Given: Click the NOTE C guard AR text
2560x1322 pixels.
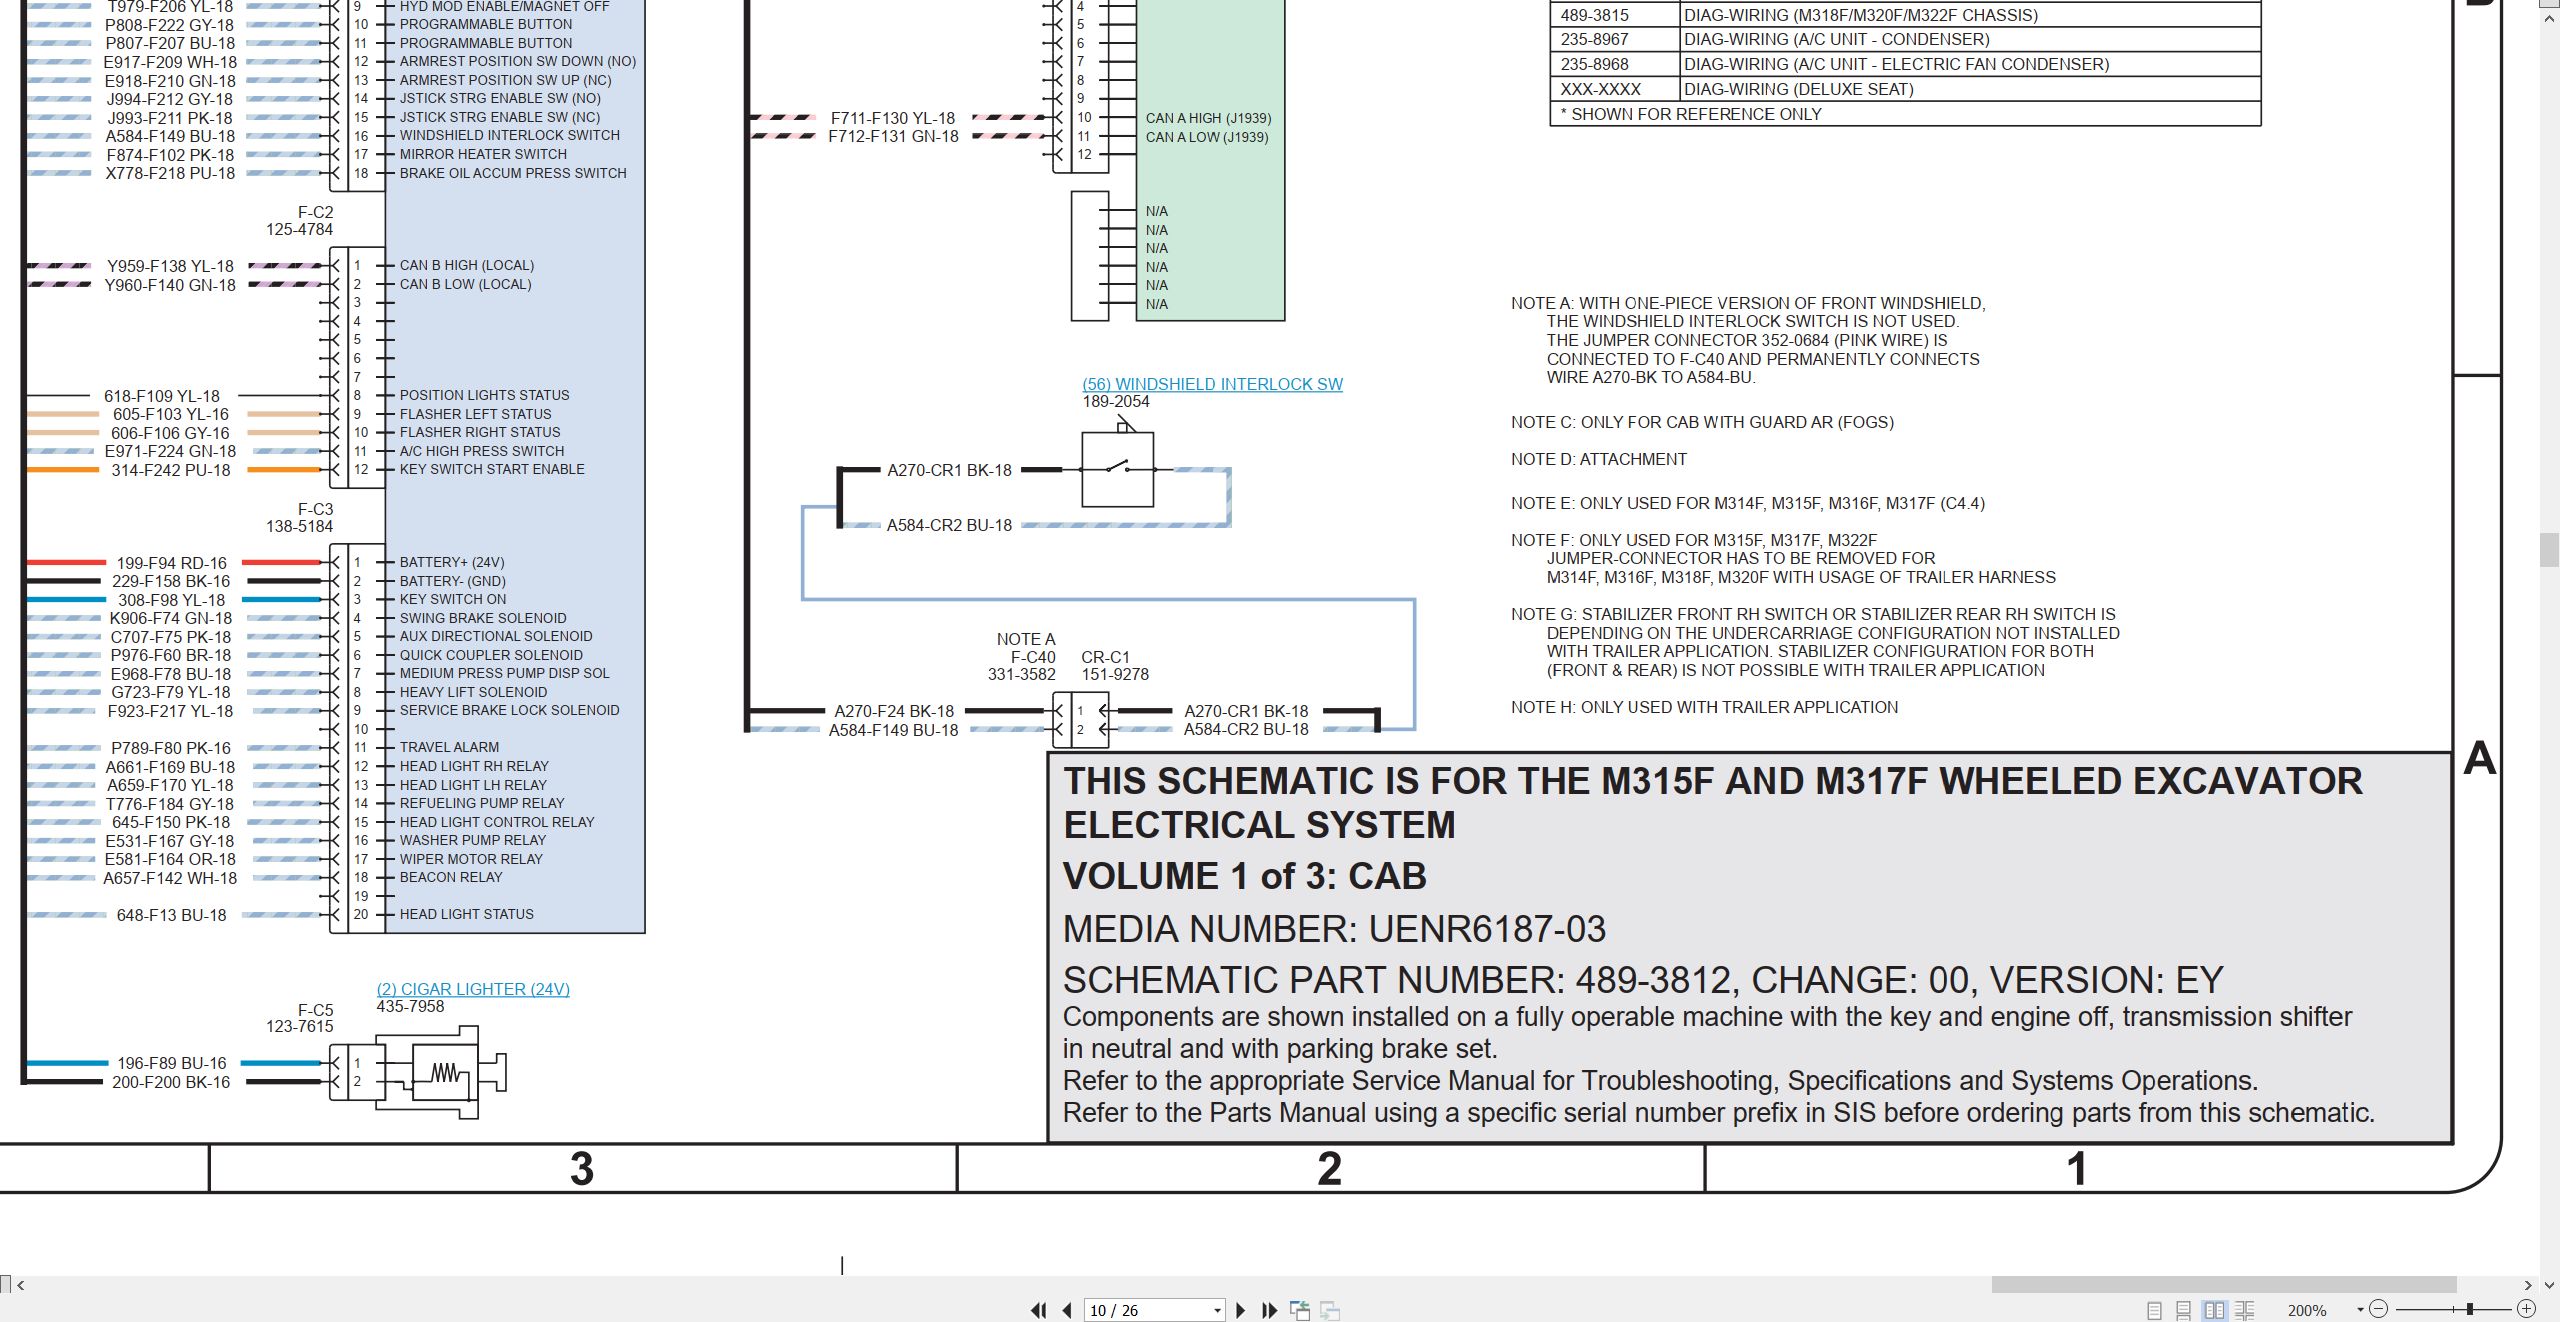Looking at the screenshot, I should pyautogui.click(x=1702, y=422).
